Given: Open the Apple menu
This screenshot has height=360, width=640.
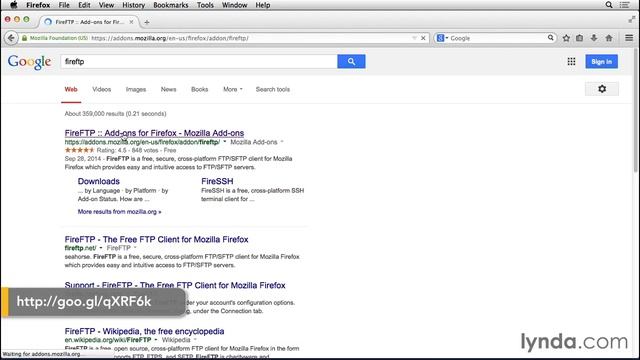Looking at the screenshot, I should [14, 5].
